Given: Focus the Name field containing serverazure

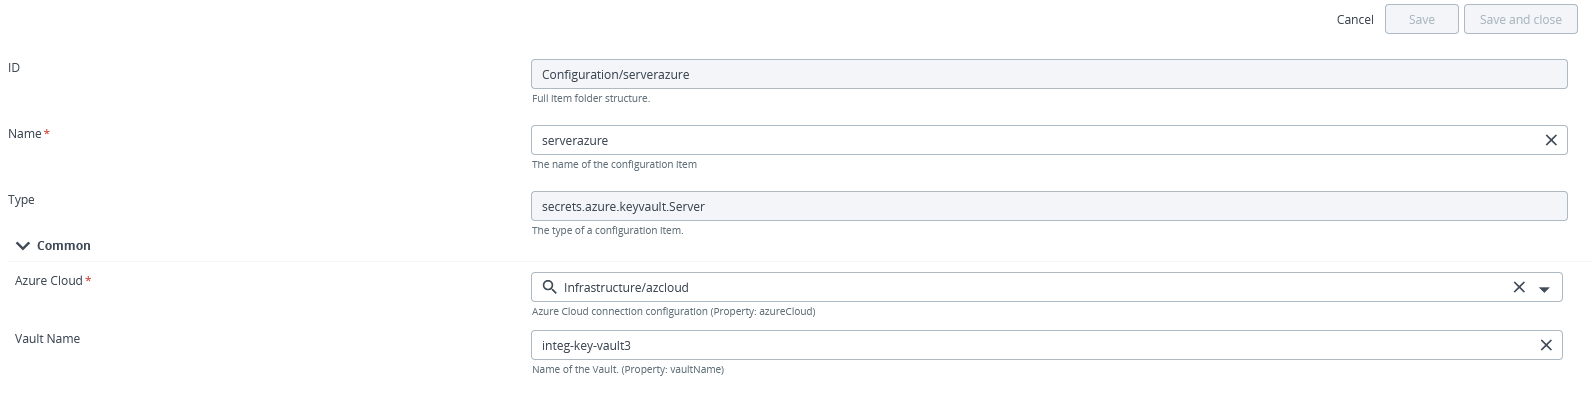Looking at the screenshot, I should pyautogui.click(x=1030, y=140).
